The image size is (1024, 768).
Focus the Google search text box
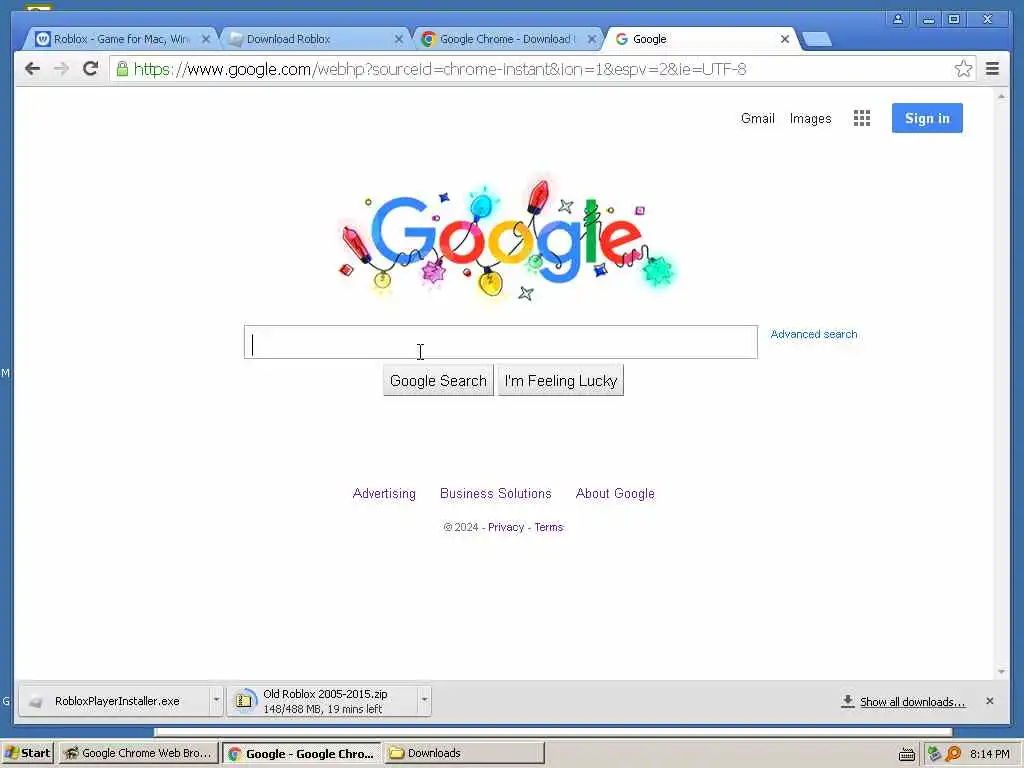[501, 342]
